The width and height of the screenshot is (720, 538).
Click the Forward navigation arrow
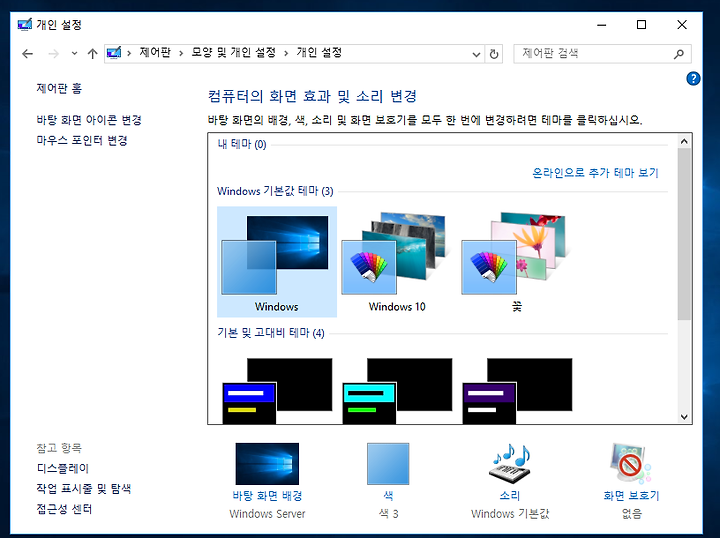(x=53, y=54)
